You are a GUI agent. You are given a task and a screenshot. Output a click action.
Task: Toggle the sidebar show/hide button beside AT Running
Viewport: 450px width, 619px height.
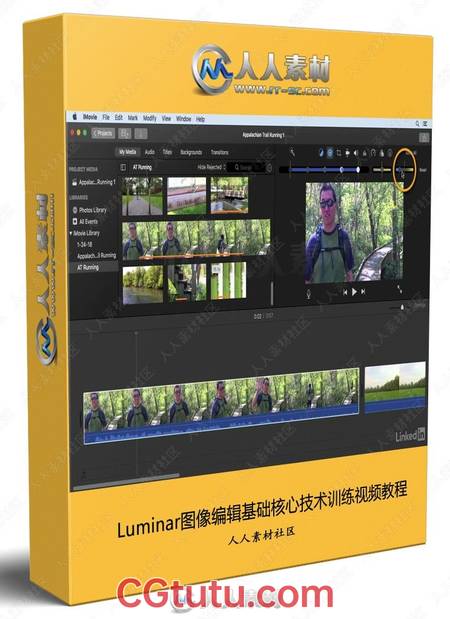tap(123, 167)
